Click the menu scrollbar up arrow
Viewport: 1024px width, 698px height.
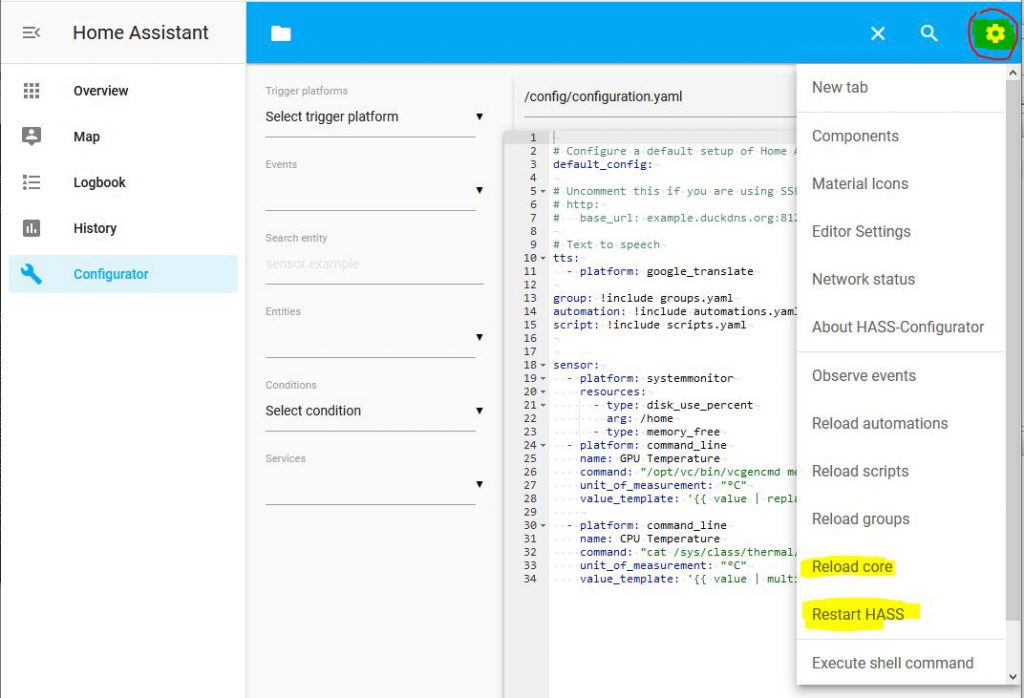tap(1013, 72)
